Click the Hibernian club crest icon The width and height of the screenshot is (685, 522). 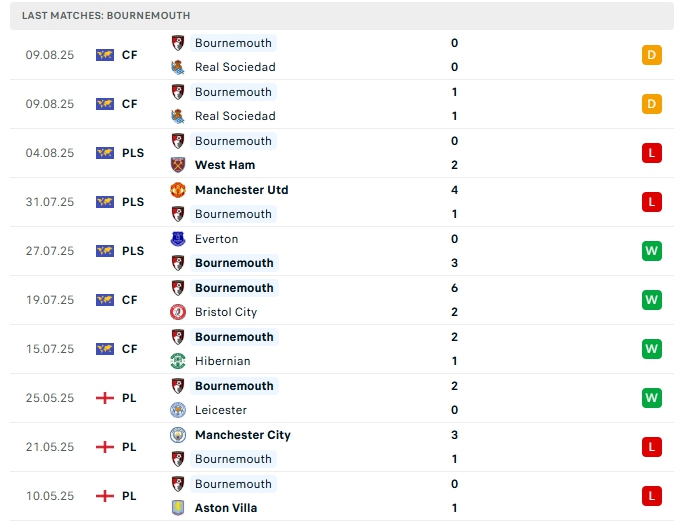(x=178, y=361)
